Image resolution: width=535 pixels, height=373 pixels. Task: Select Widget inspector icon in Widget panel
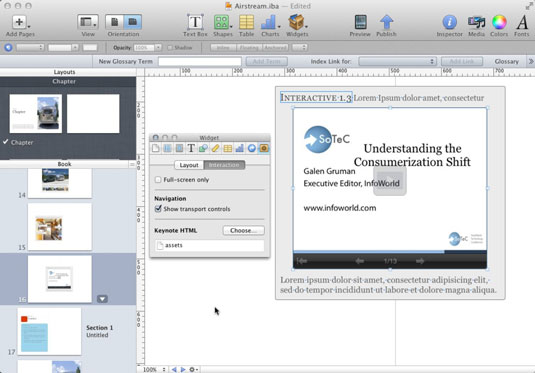click(x=263, y=148)
